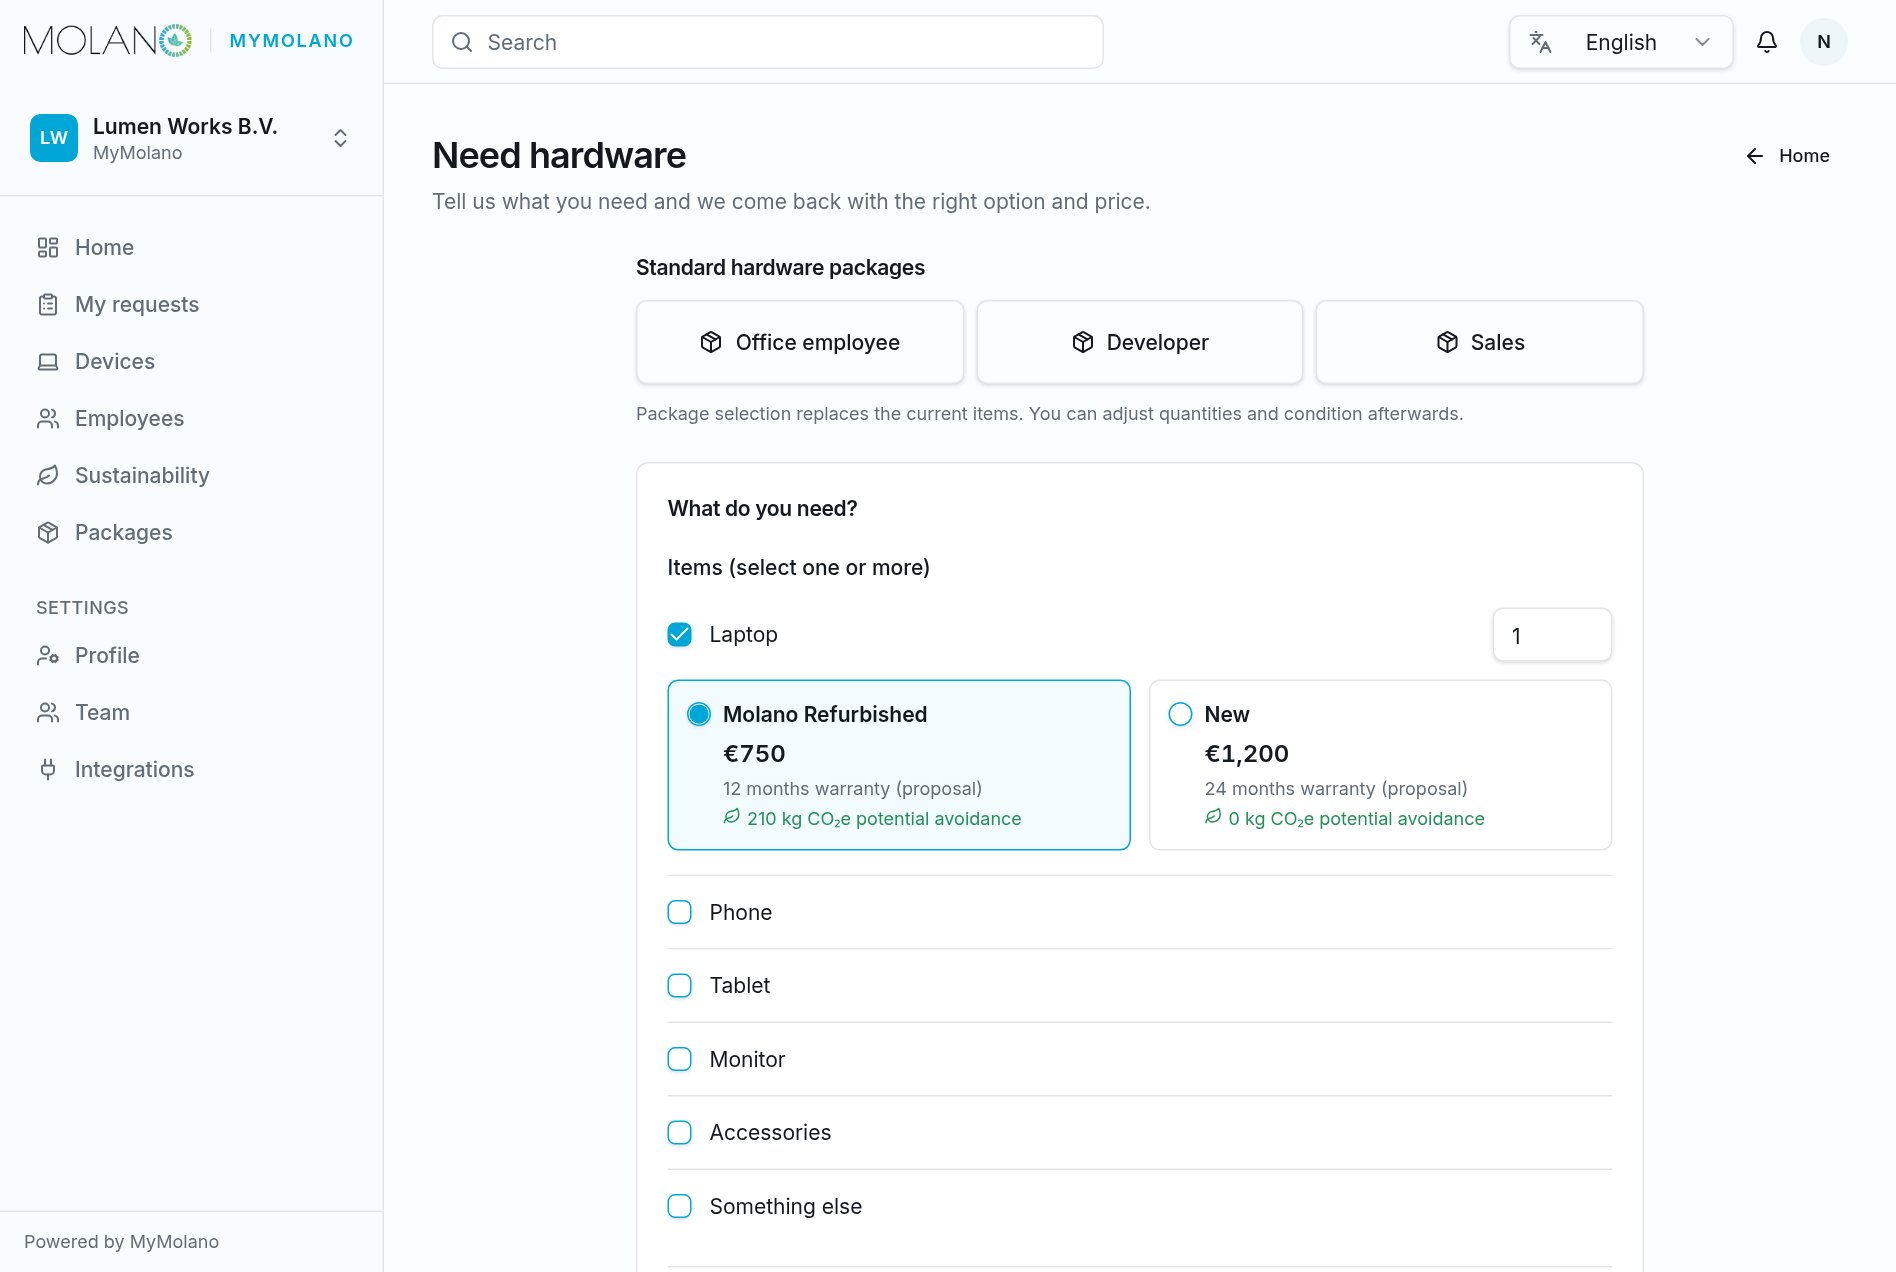This screenshot has height=1272, width=1896.
Task: Click the Home back link at top right
Action: [1788, 156]
